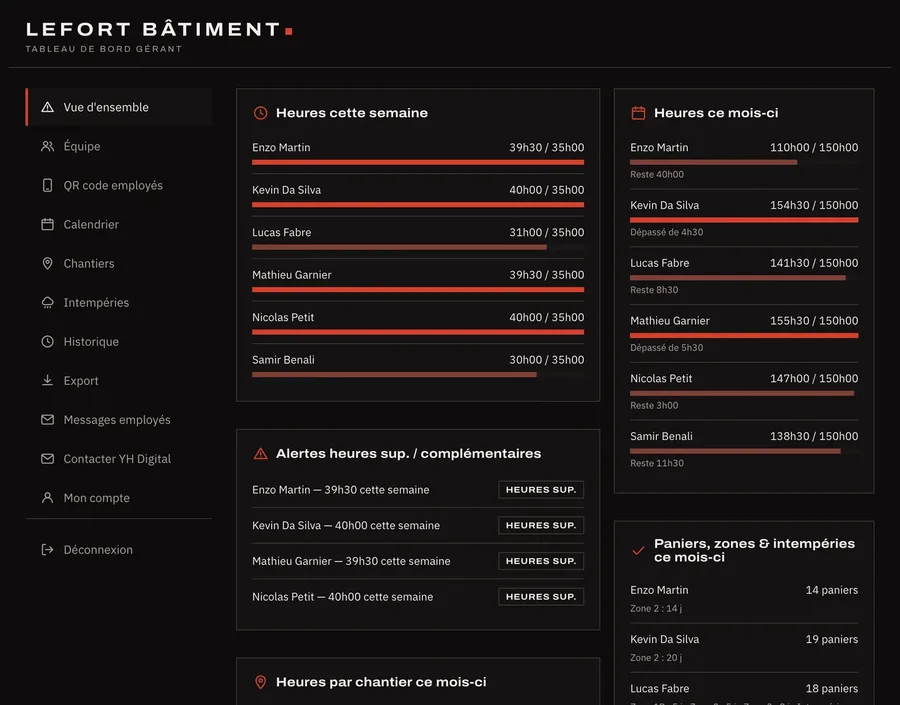900x705 pixels.
Task: Click the red calendar icon of Heures ce mois-ci
Action: [638, 113]
